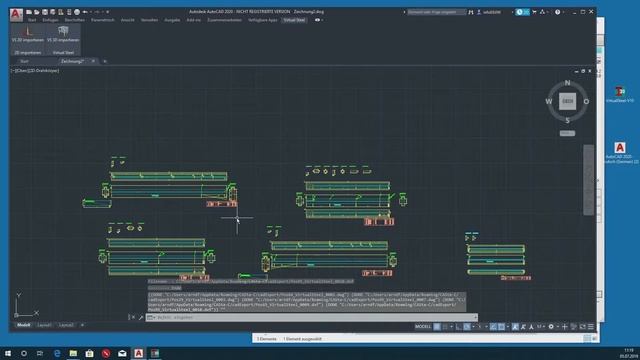Open Ansicht ribbon tab
Image resolution: width=640 pixels, height=360 pixels.
click(x=127, y=20)
